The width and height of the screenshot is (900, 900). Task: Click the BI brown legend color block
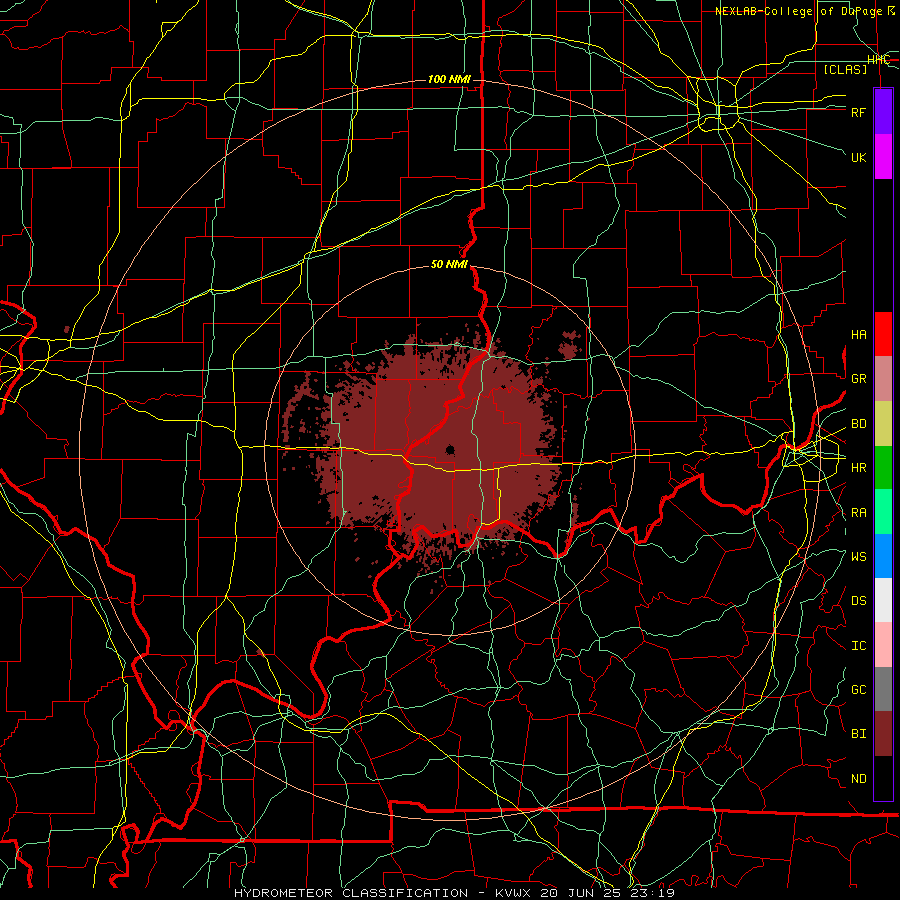[x=883, y=734]
